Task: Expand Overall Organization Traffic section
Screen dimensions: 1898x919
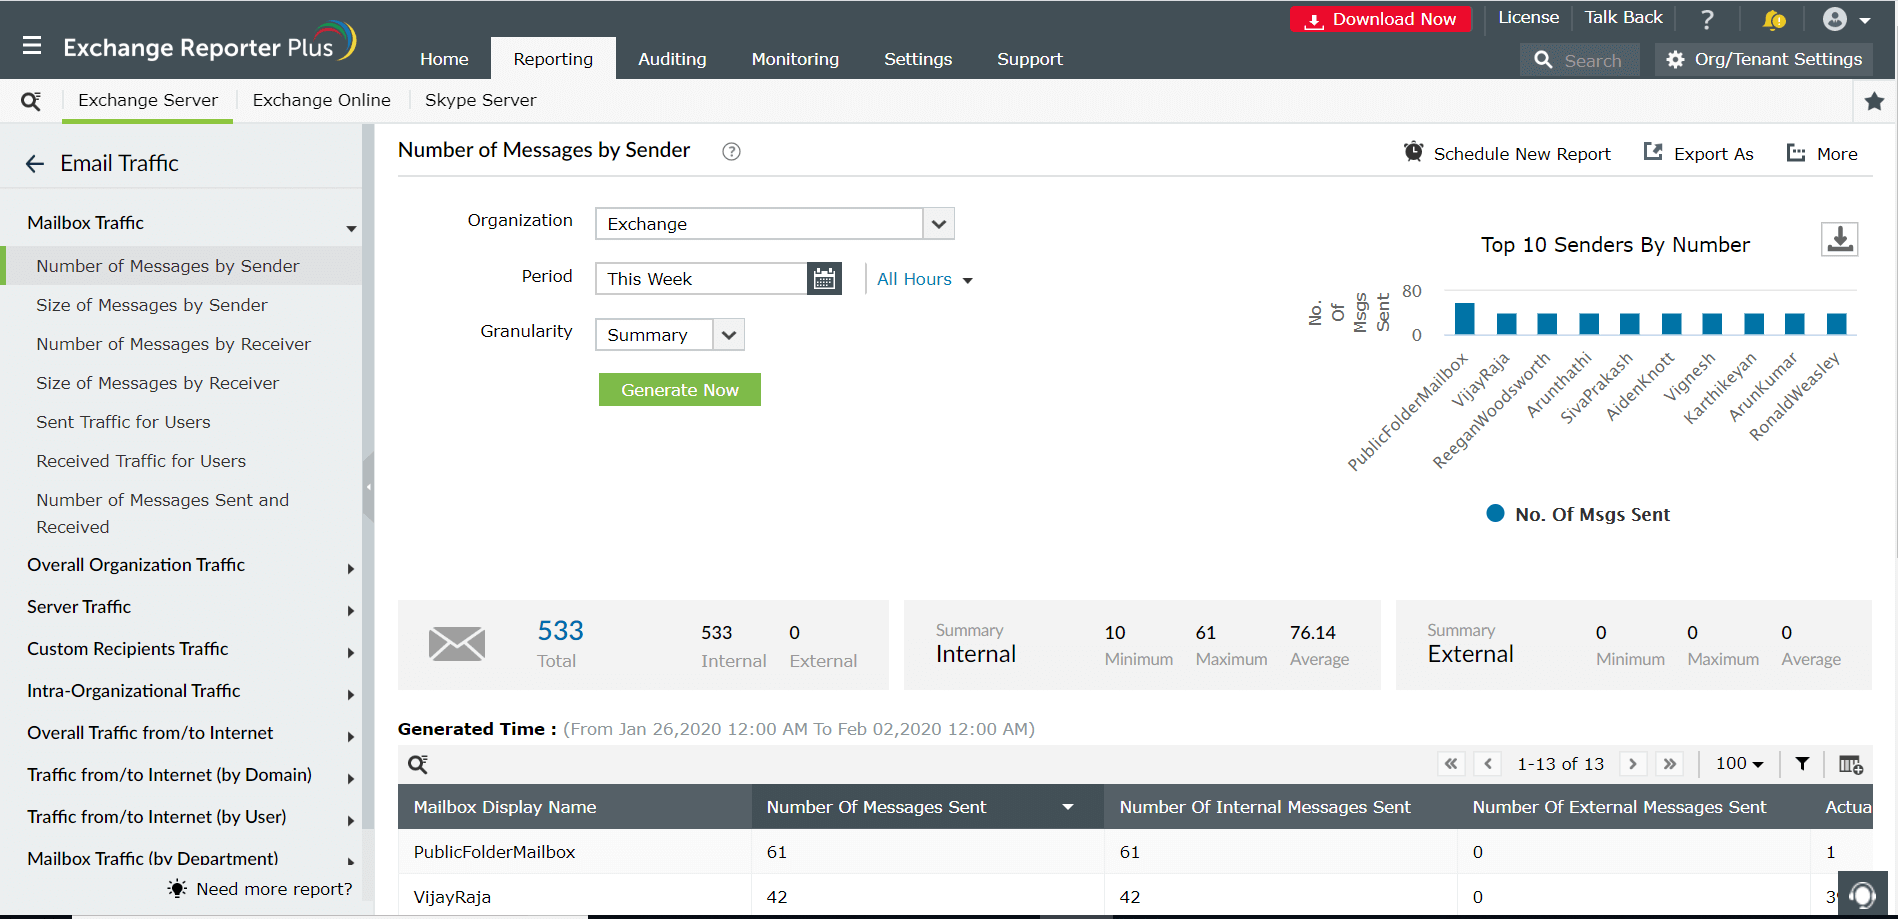Action: (x=351, y=569)
